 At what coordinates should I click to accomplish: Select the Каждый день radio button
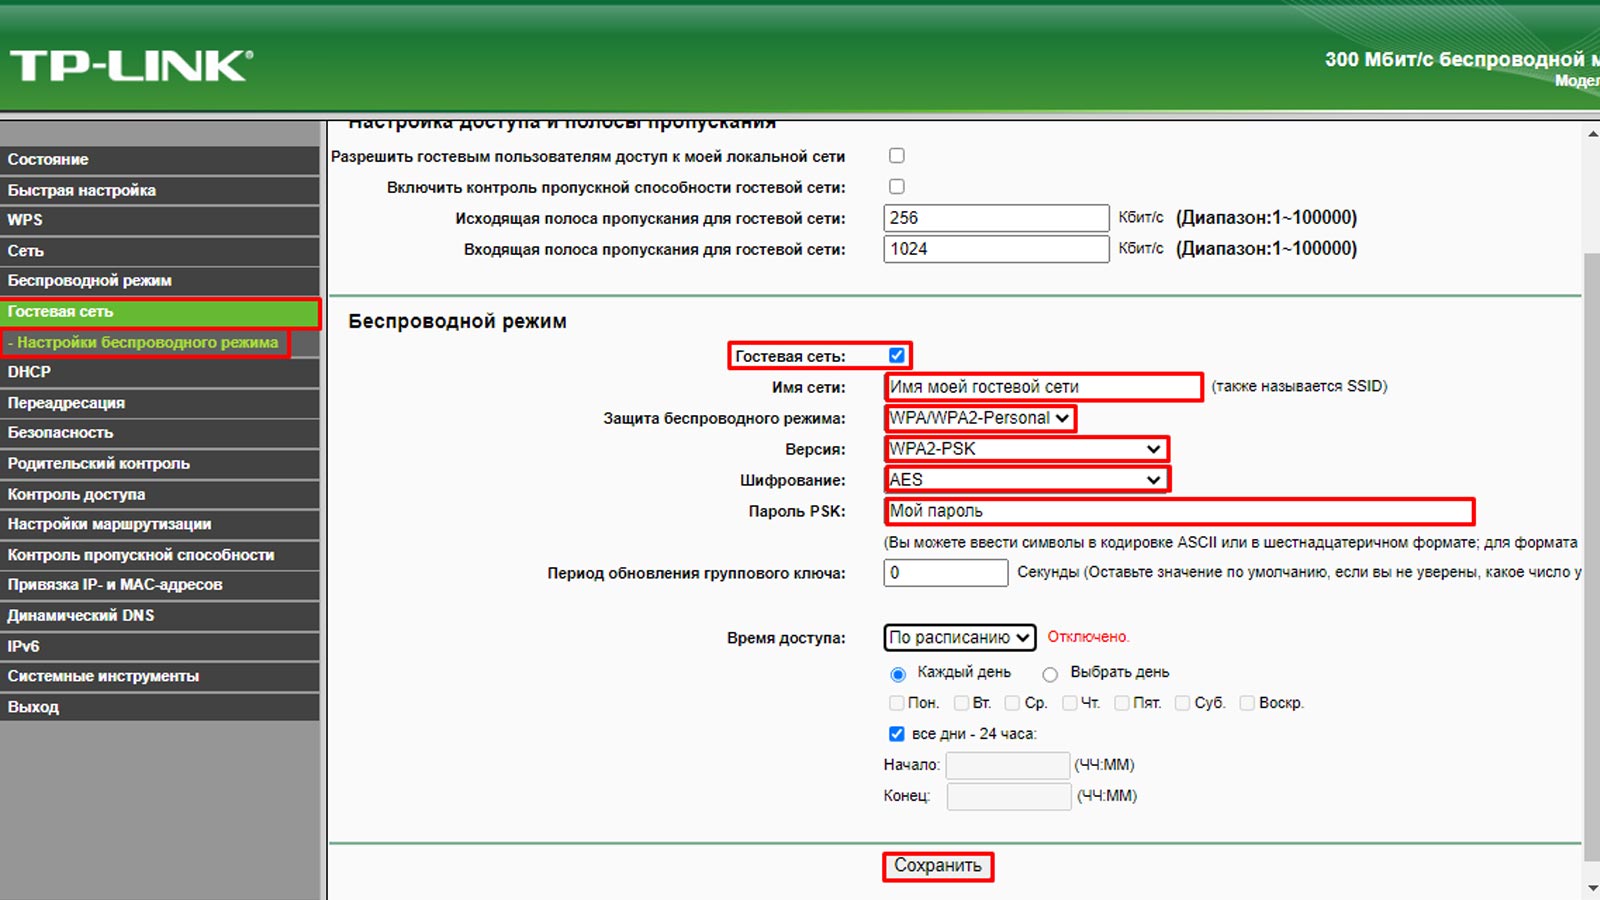898,674
